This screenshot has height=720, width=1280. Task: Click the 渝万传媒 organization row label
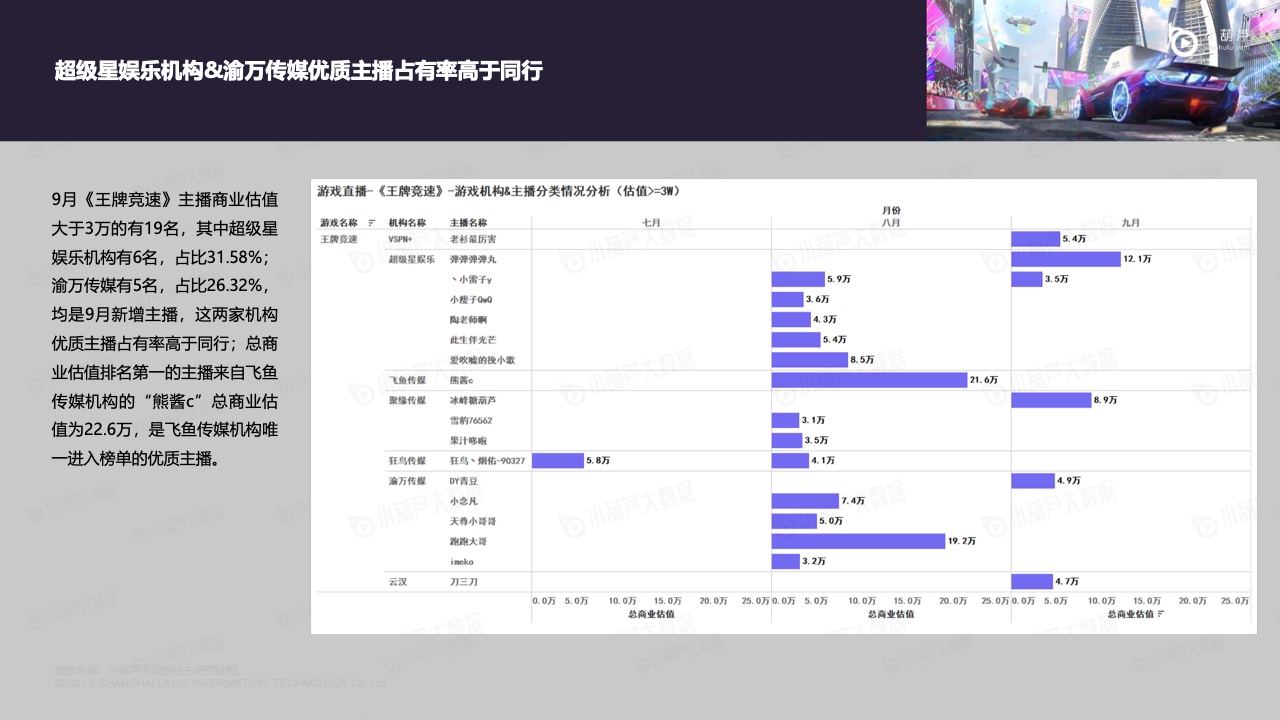[x=407, y=481]
